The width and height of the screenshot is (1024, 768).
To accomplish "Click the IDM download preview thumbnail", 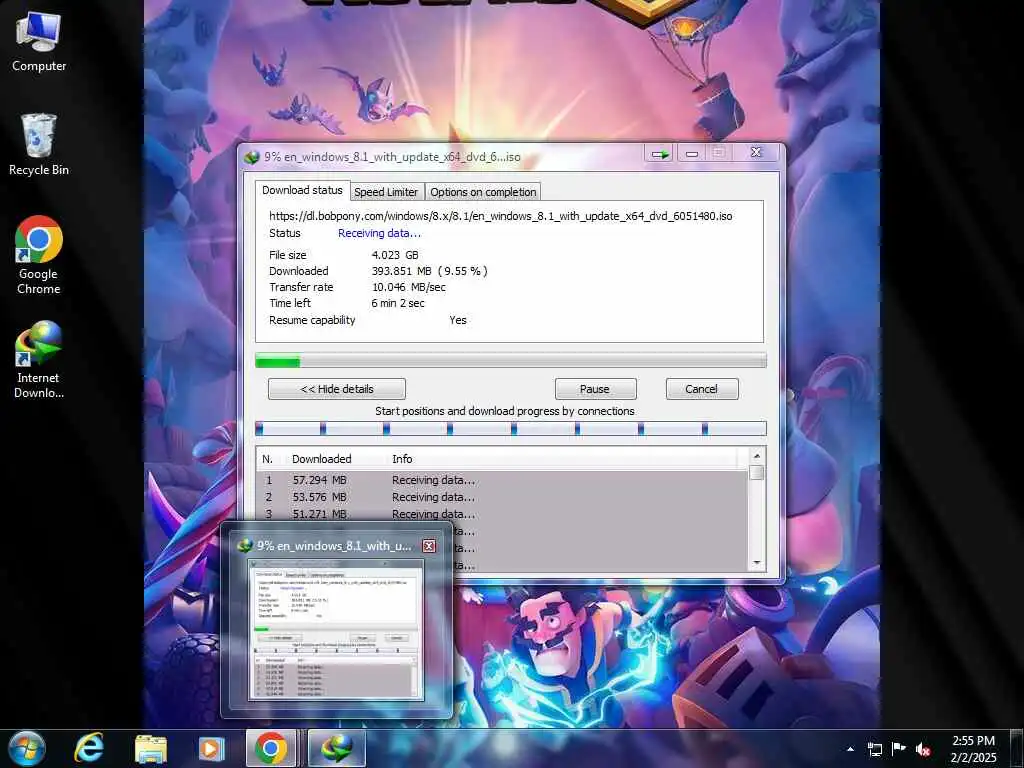I will [336, 630].
